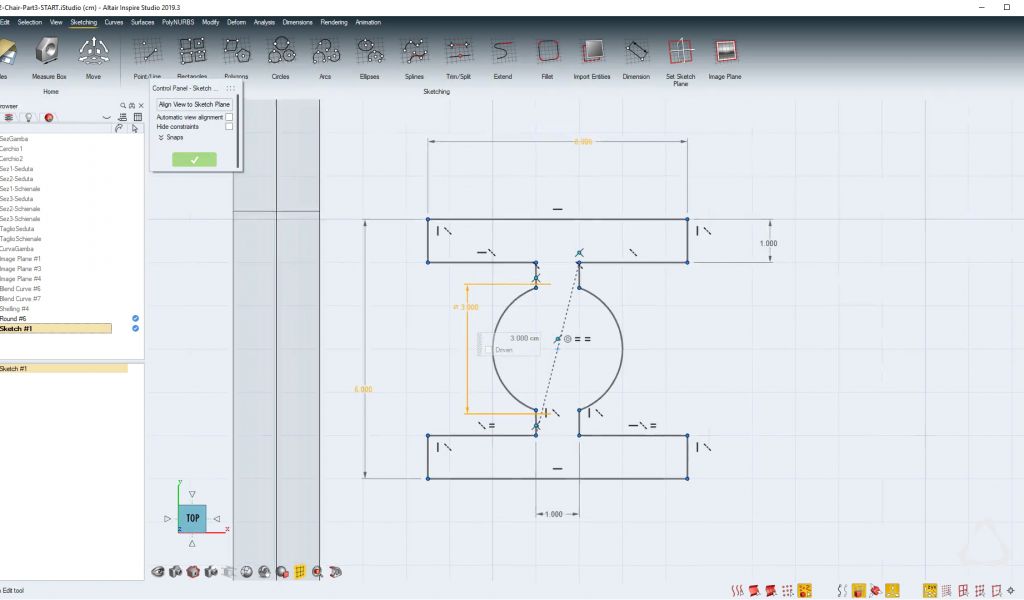This screenshot has width=1024, height=600.
Task: Select Blend Curve #7 in browser
Action: pyautogui.click(x=21, y=299)
